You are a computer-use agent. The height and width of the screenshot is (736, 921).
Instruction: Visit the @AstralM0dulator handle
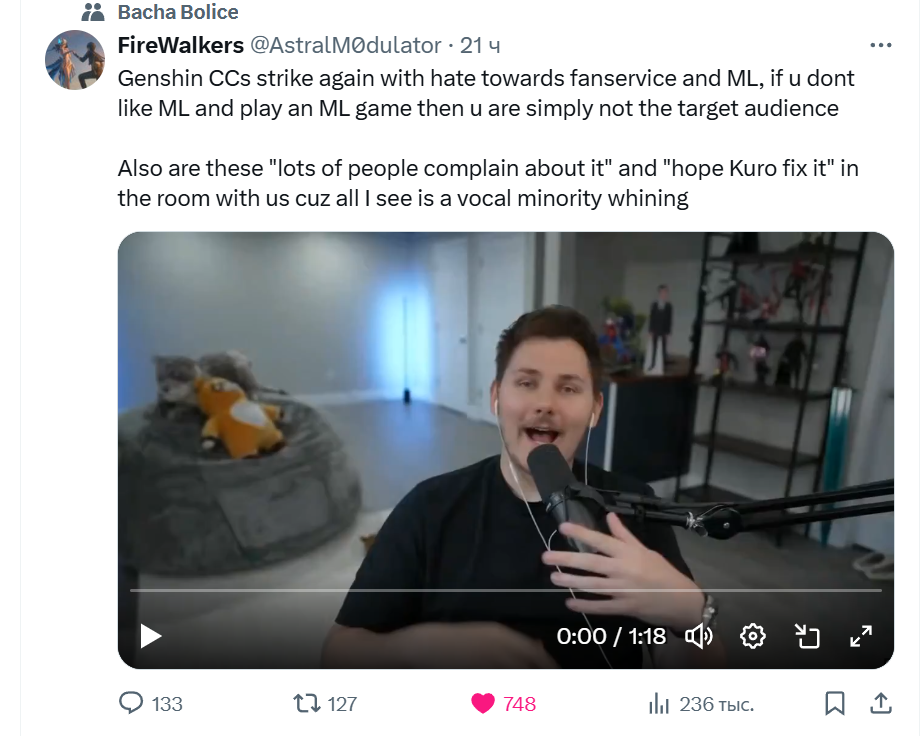coord(346,45)
